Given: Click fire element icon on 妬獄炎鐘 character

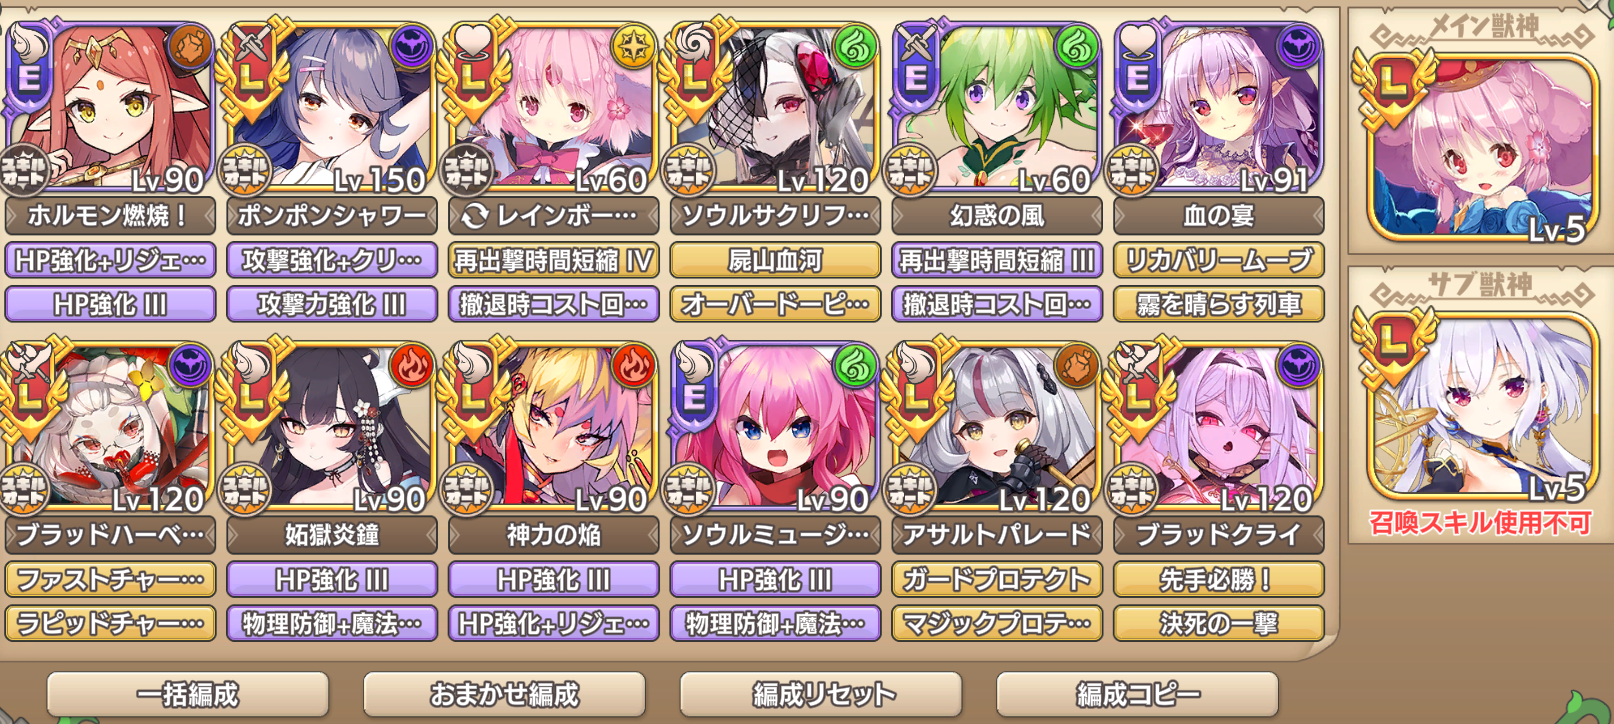Looking at the screenshot, I should click(x=411, y=367).
